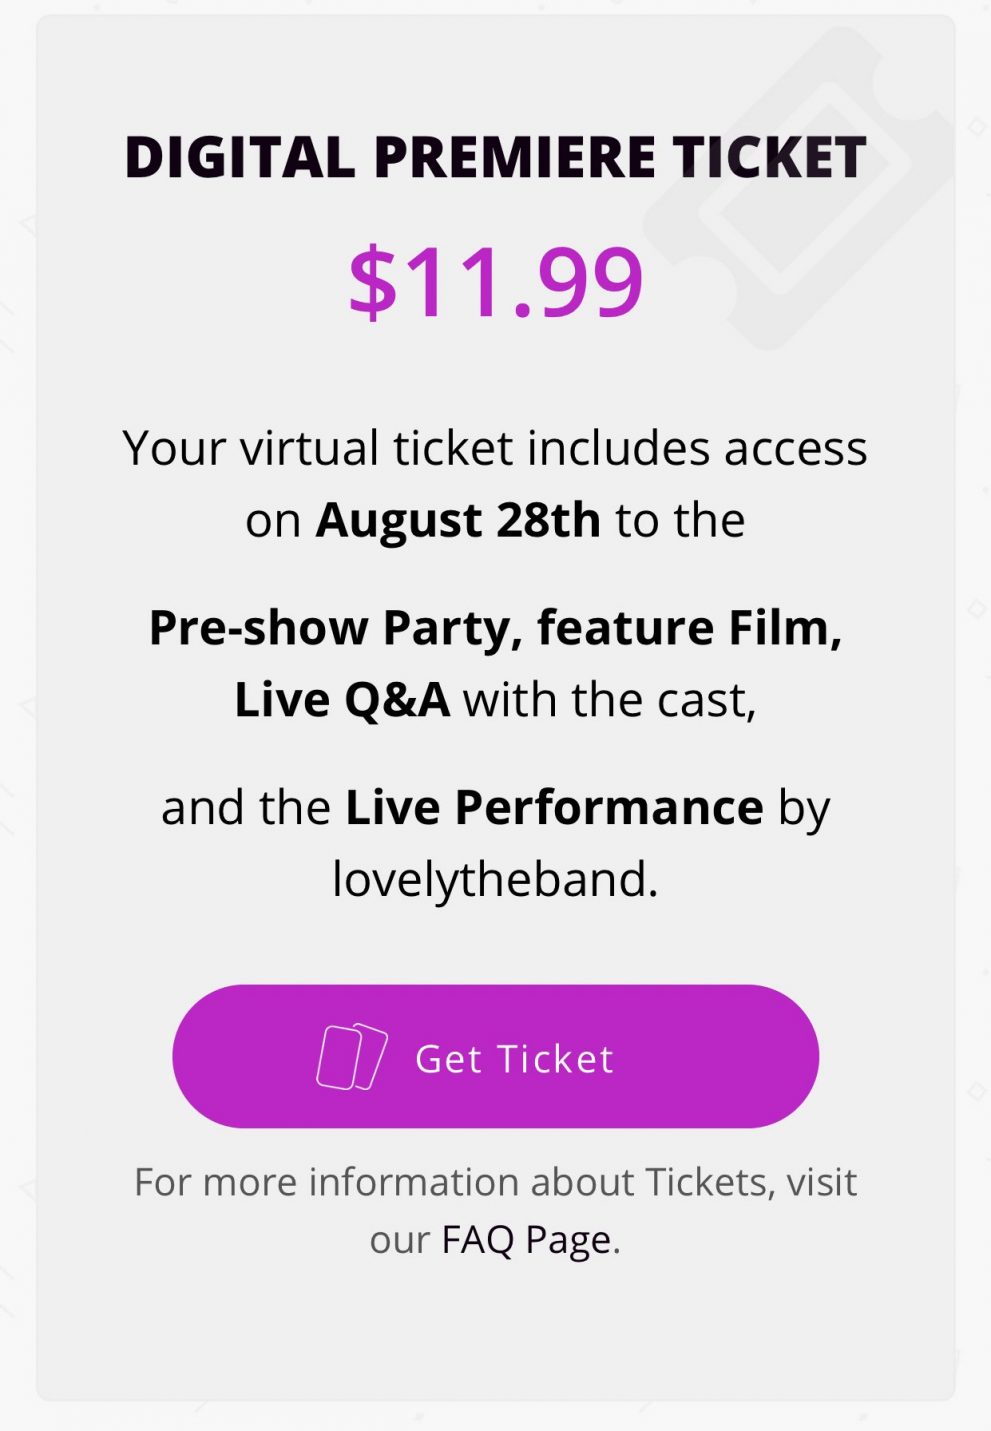Click the faded ticket watermark icon
This screenshot has width=991, height=1431.
(x=795, y=190)
